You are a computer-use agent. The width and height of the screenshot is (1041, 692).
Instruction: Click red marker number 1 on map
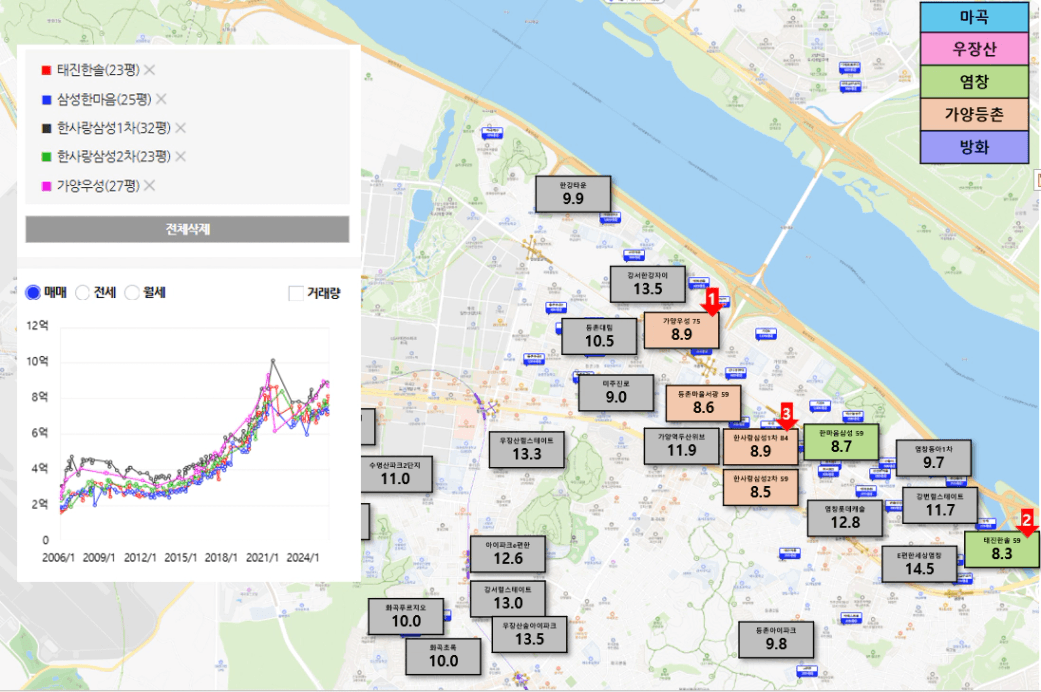712,301
